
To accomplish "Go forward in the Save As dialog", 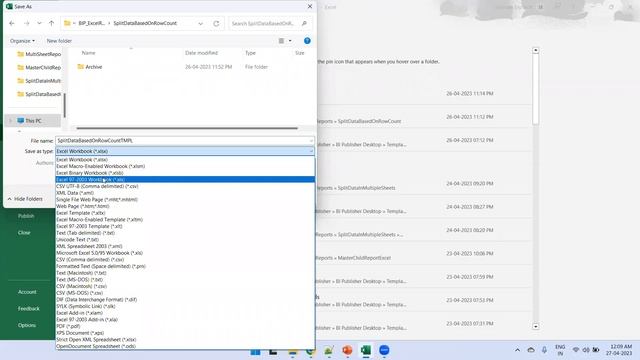I will [27, 23].
